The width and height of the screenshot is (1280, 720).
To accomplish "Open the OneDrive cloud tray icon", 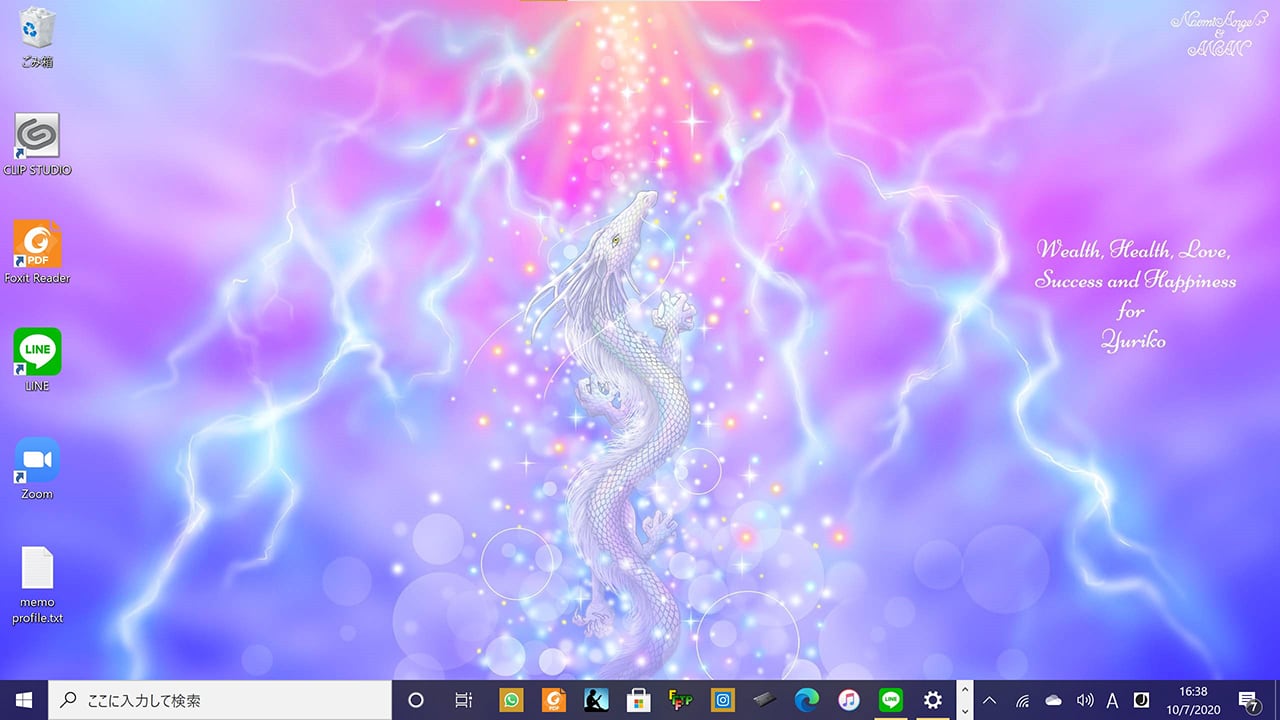I will click(x=1053, y=700).
